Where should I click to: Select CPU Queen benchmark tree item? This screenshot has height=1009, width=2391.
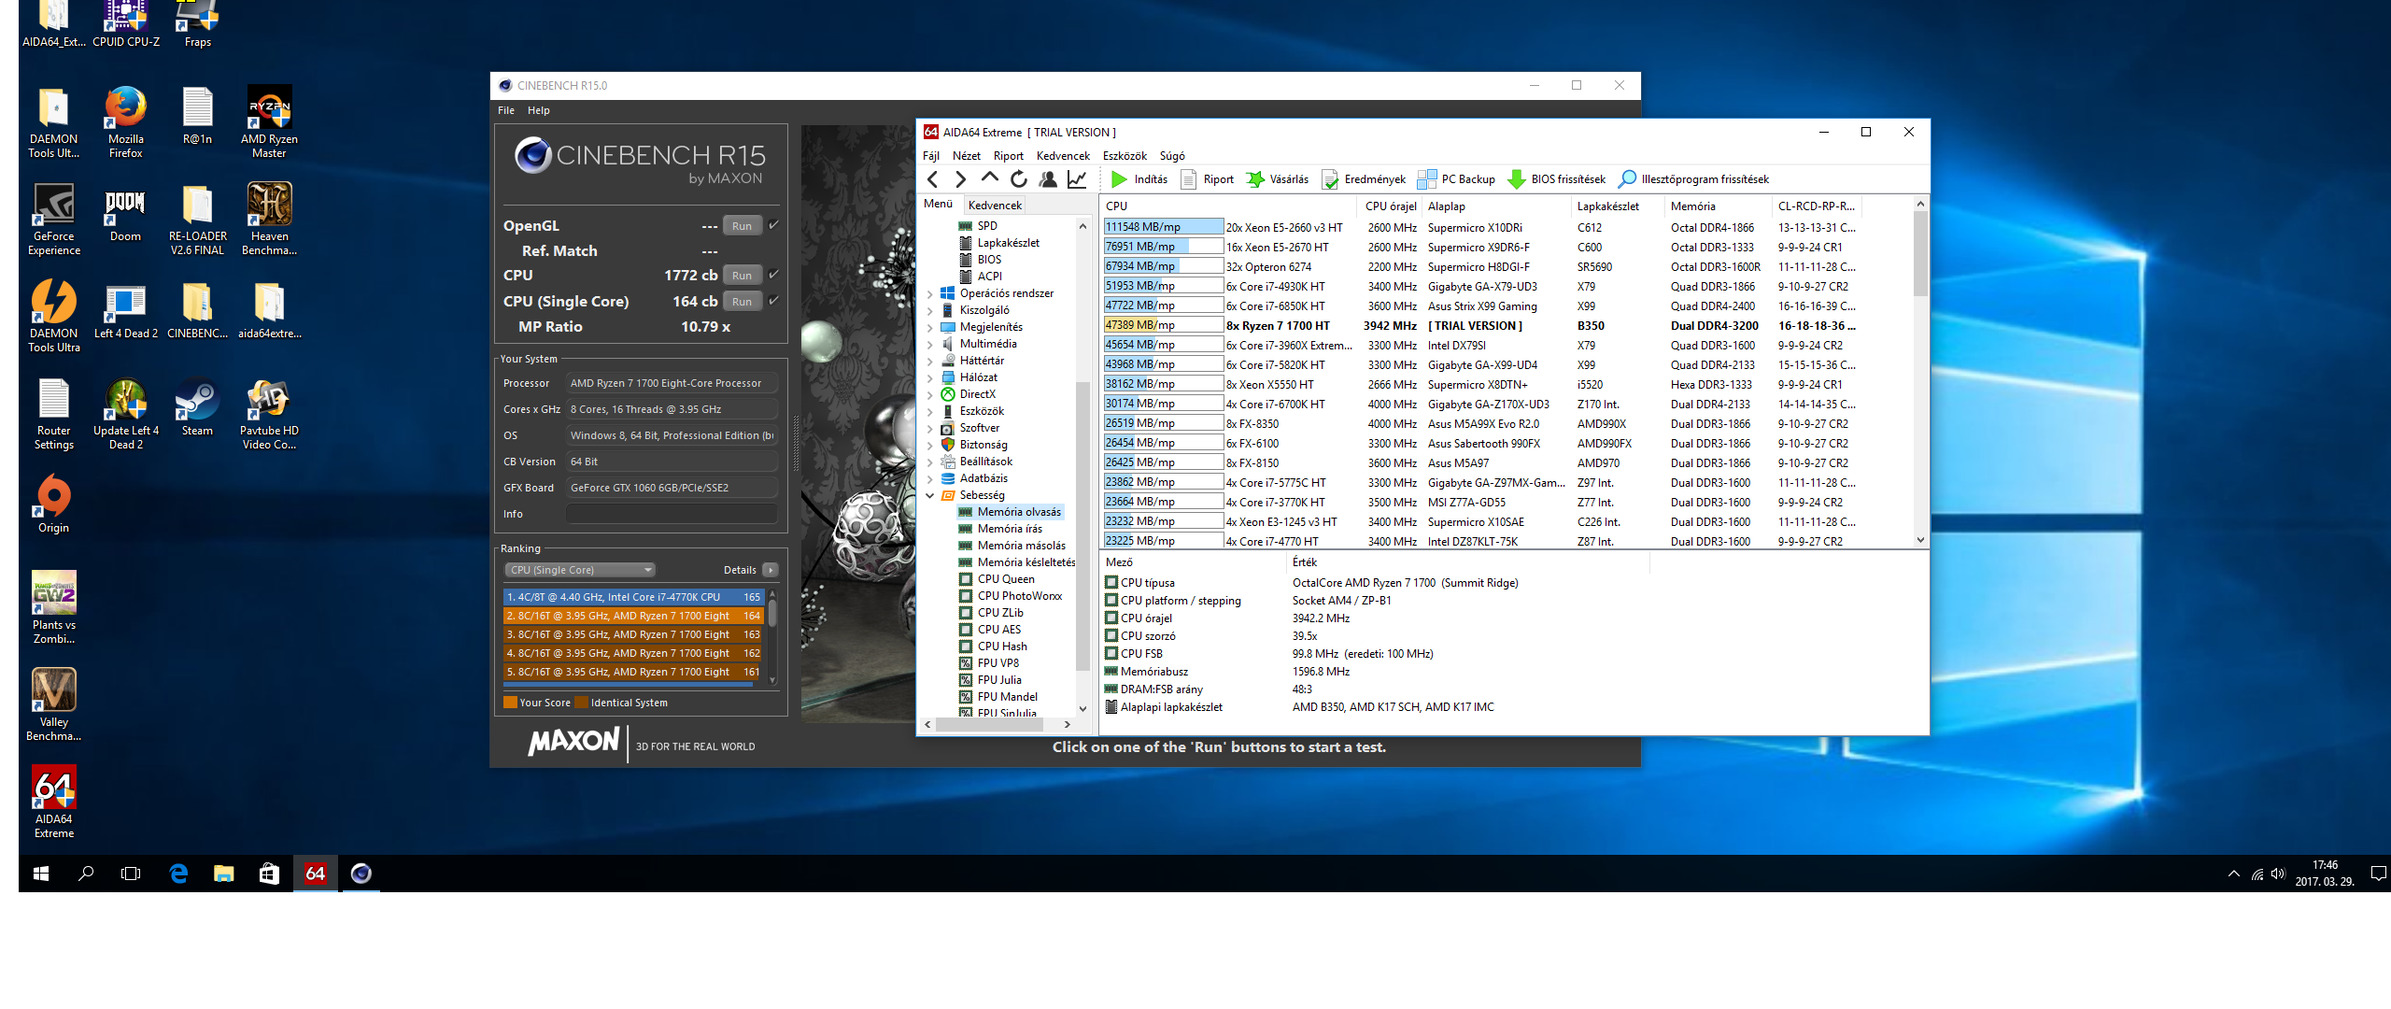pos(1006,579)
